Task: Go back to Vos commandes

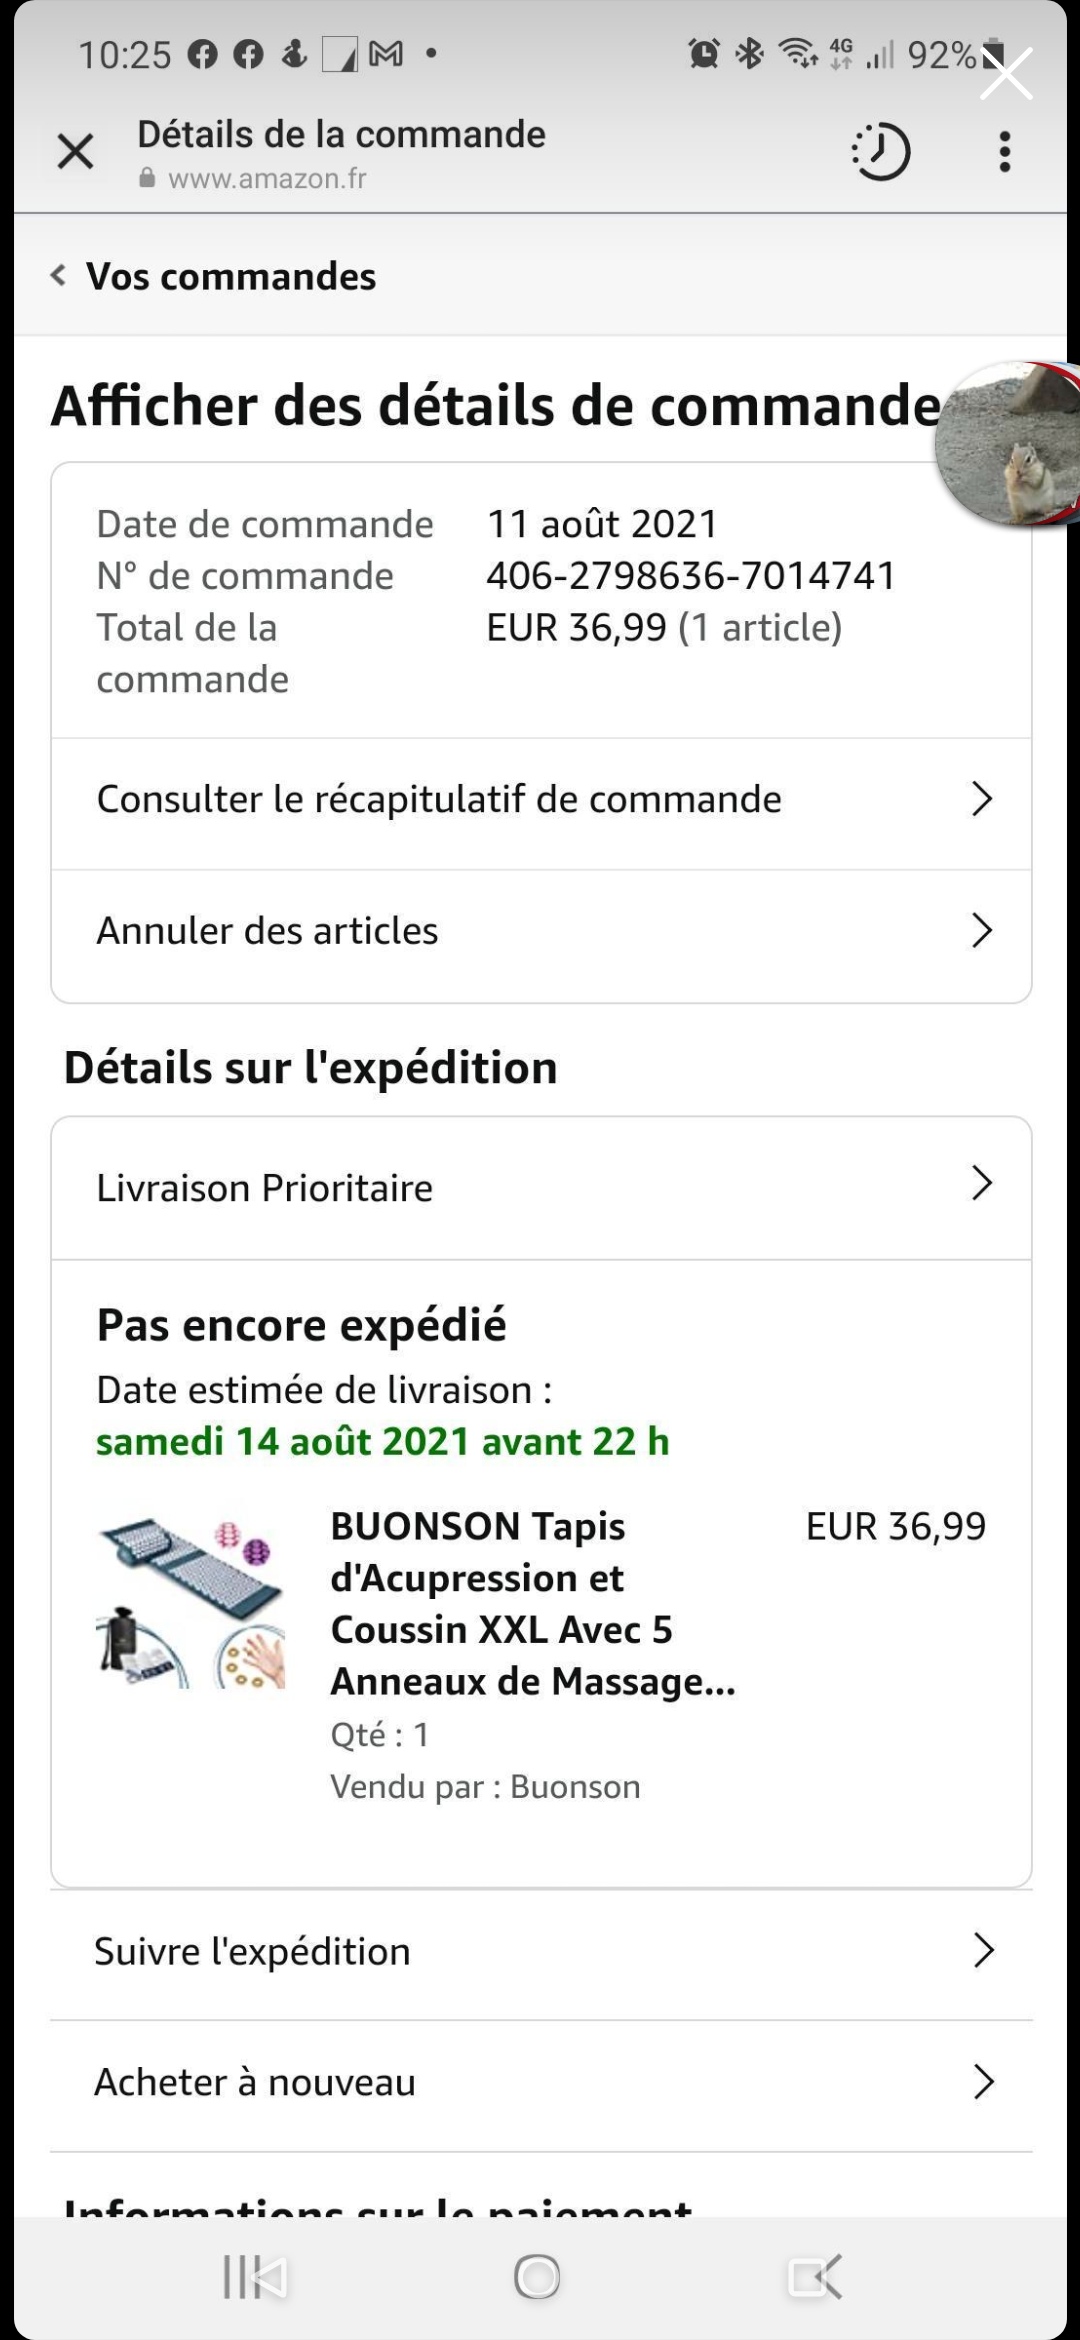Action: tap(214, 276)
